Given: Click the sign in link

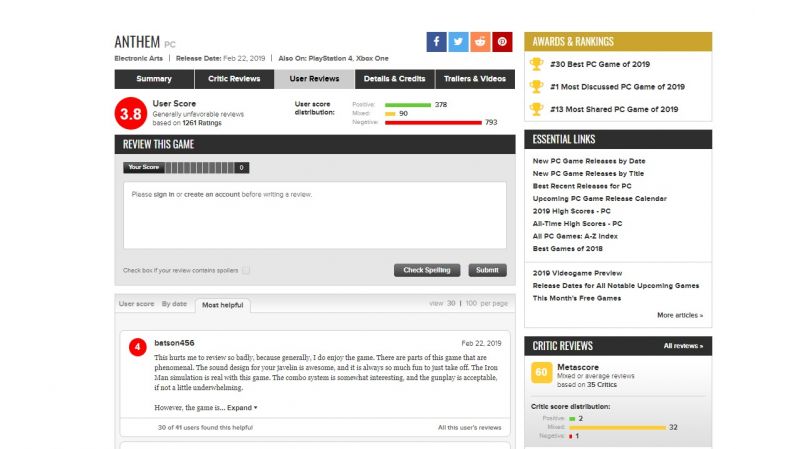Looking at the screenshot, I should pos(164,194).
